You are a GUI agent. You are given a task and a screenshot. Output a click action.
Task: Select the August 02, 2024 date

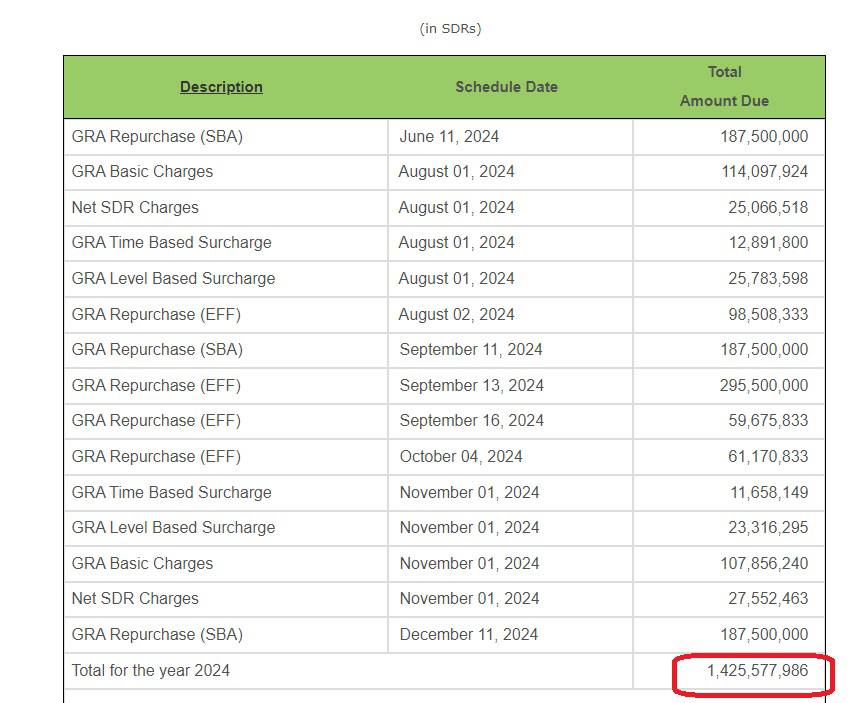pyautogui.click(x=456, y=314)
